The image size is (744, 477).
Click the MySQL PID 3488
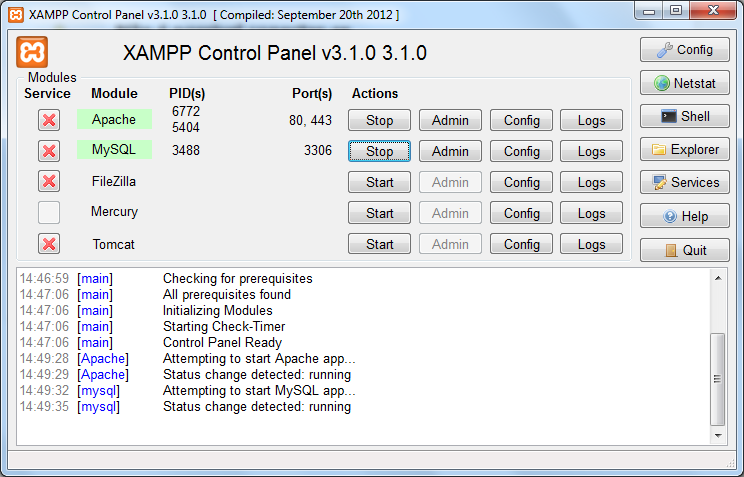pyautogui.click(x=186, y=150)
